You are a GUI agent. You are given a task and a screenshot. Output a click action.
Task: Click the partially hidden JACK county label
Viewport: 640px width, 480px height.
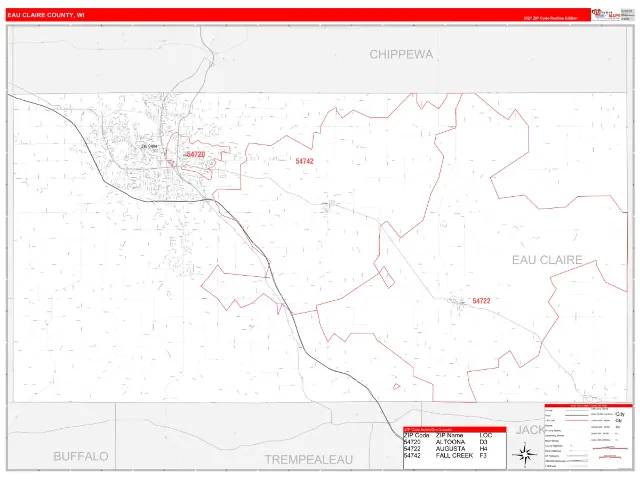tap(530, 430)
